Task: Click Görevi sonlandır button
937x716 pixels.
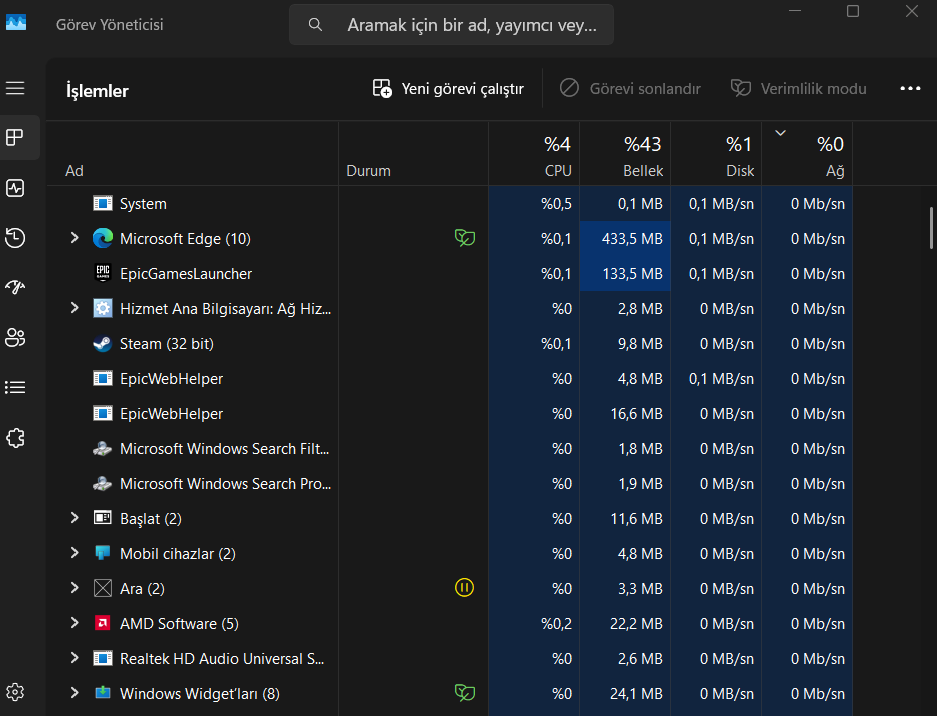Action: coord(630,88)
